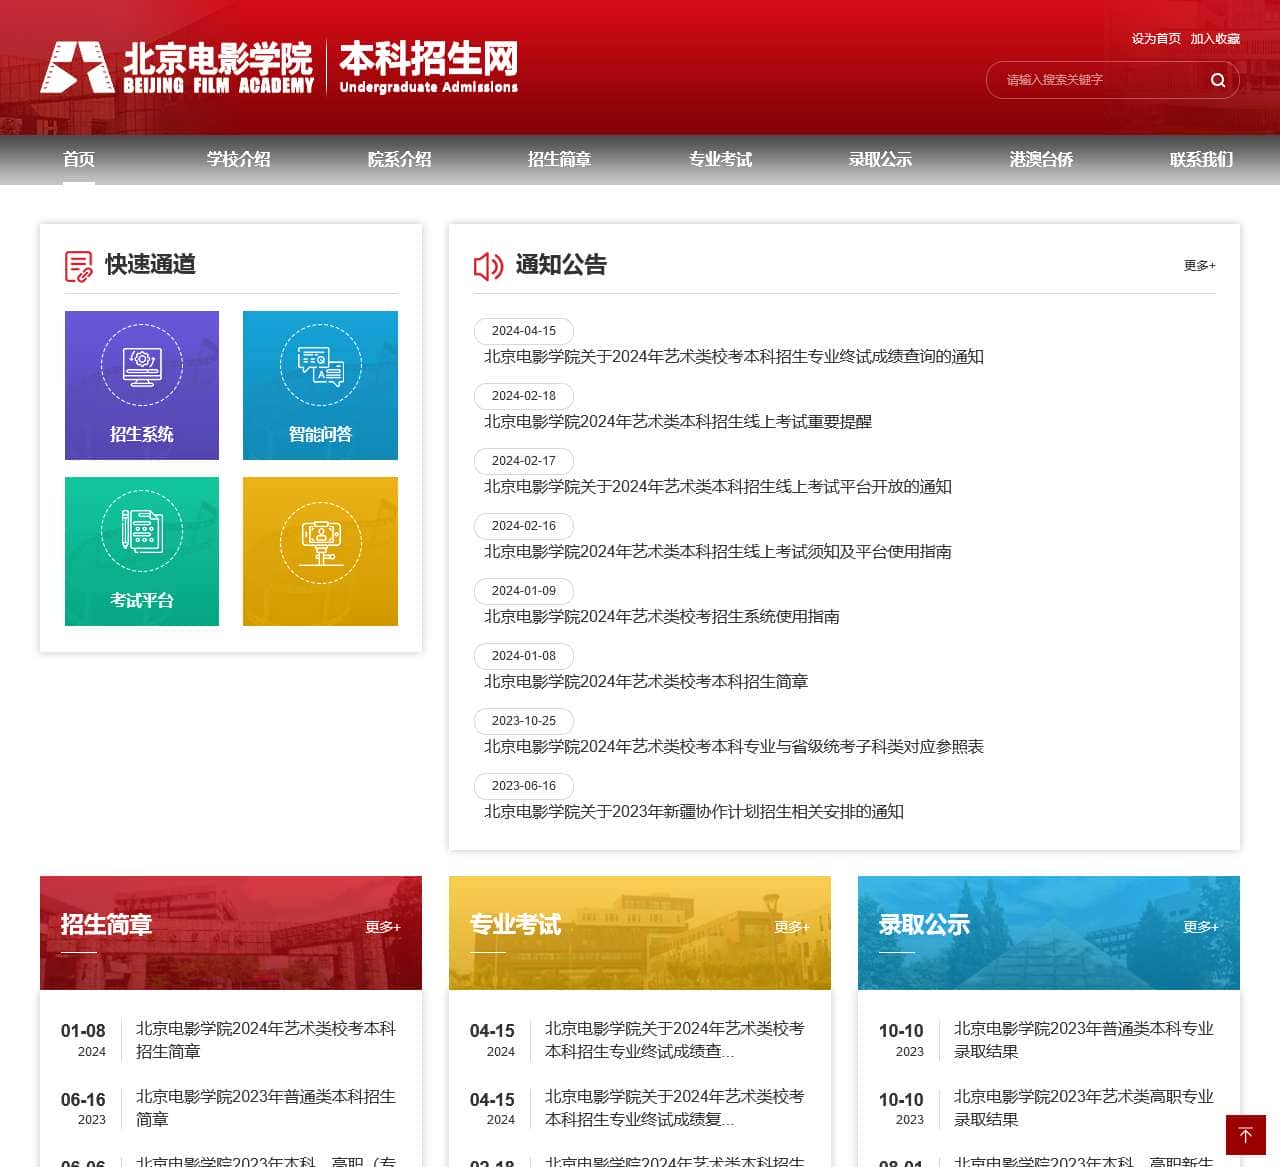Open notice 2023年新疆协作计划招生相关安排
Screen dimensions: 1280x1167
694,812
